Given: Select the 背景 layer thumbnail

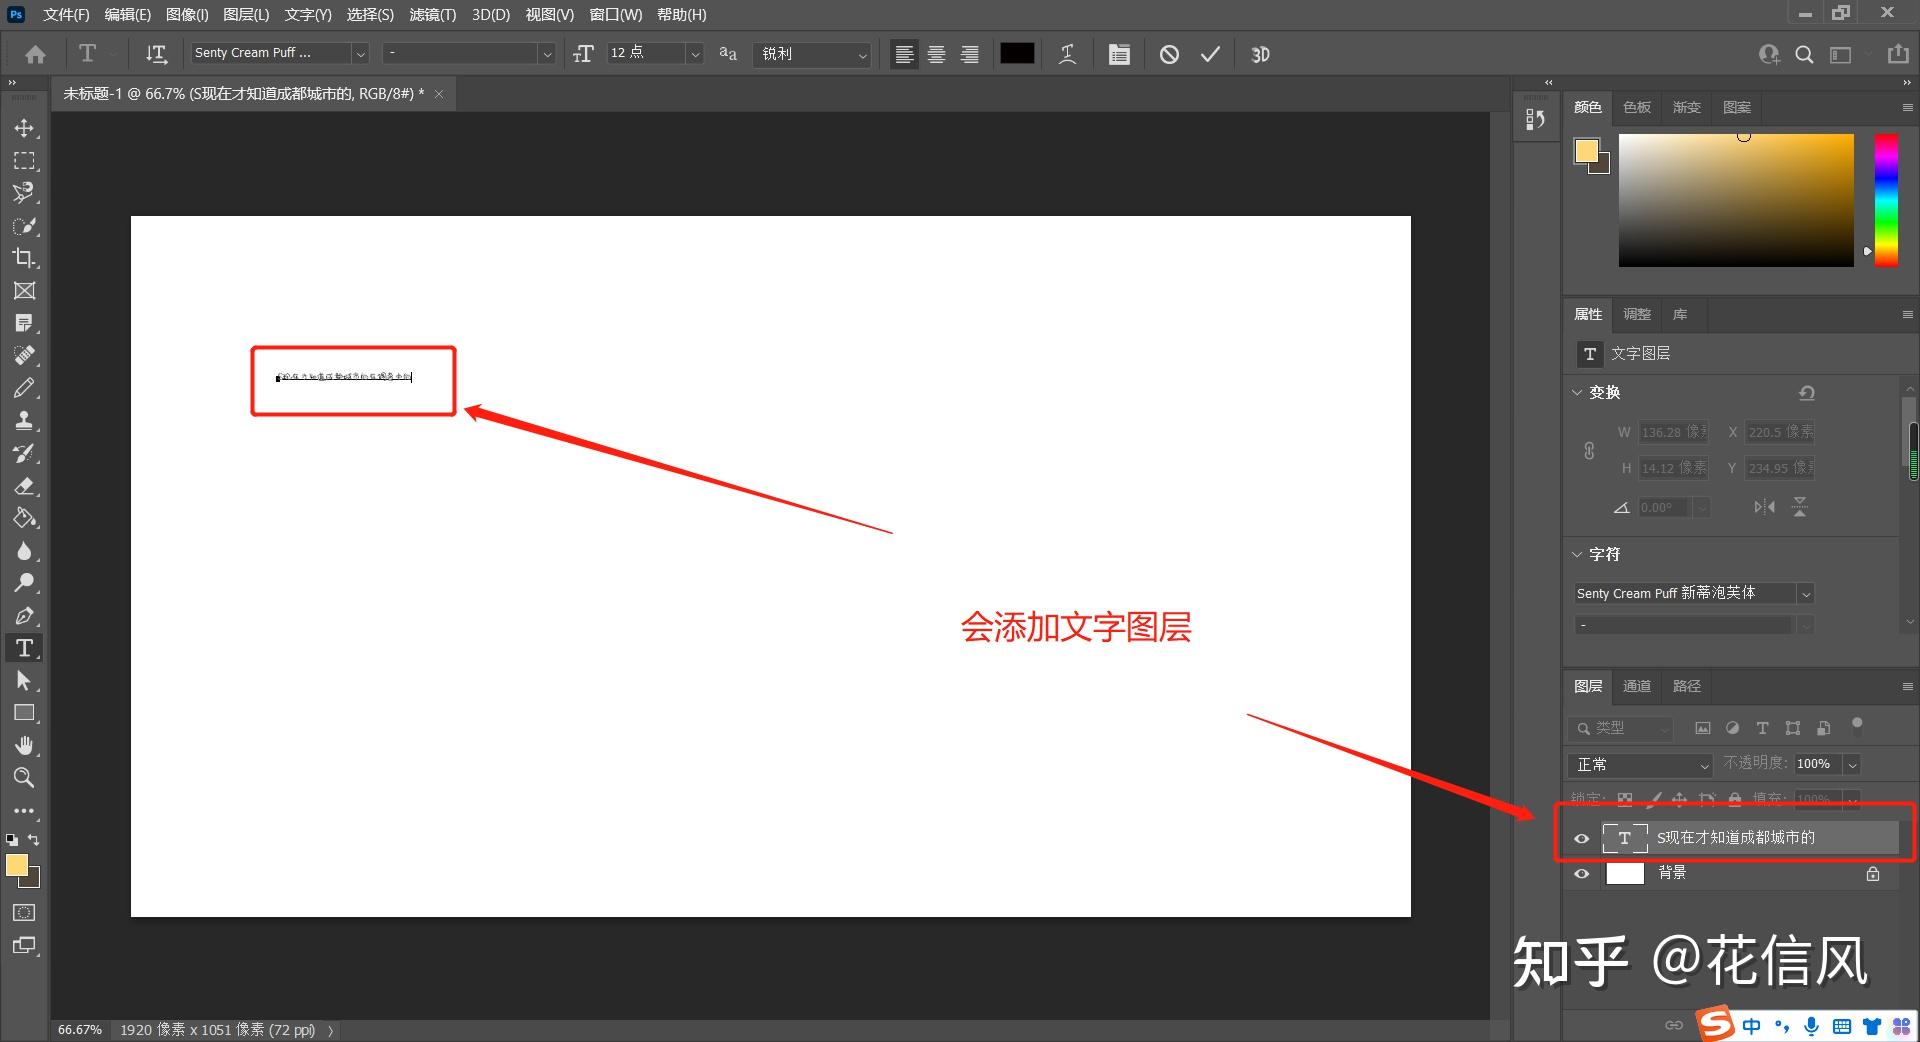Looking at the screenshot, I should (x=1625, y=873).
